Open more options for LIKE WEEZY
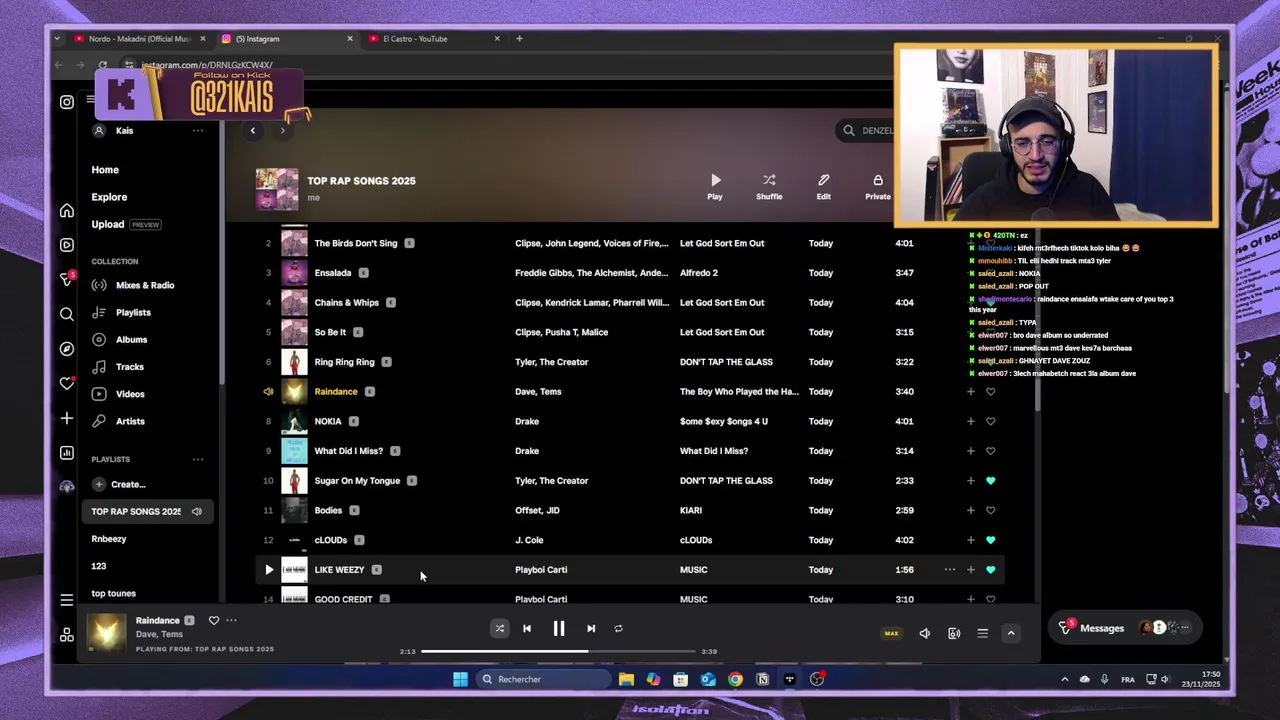The height and width of the screenshot is (720, 1280). tap(949, 570)
